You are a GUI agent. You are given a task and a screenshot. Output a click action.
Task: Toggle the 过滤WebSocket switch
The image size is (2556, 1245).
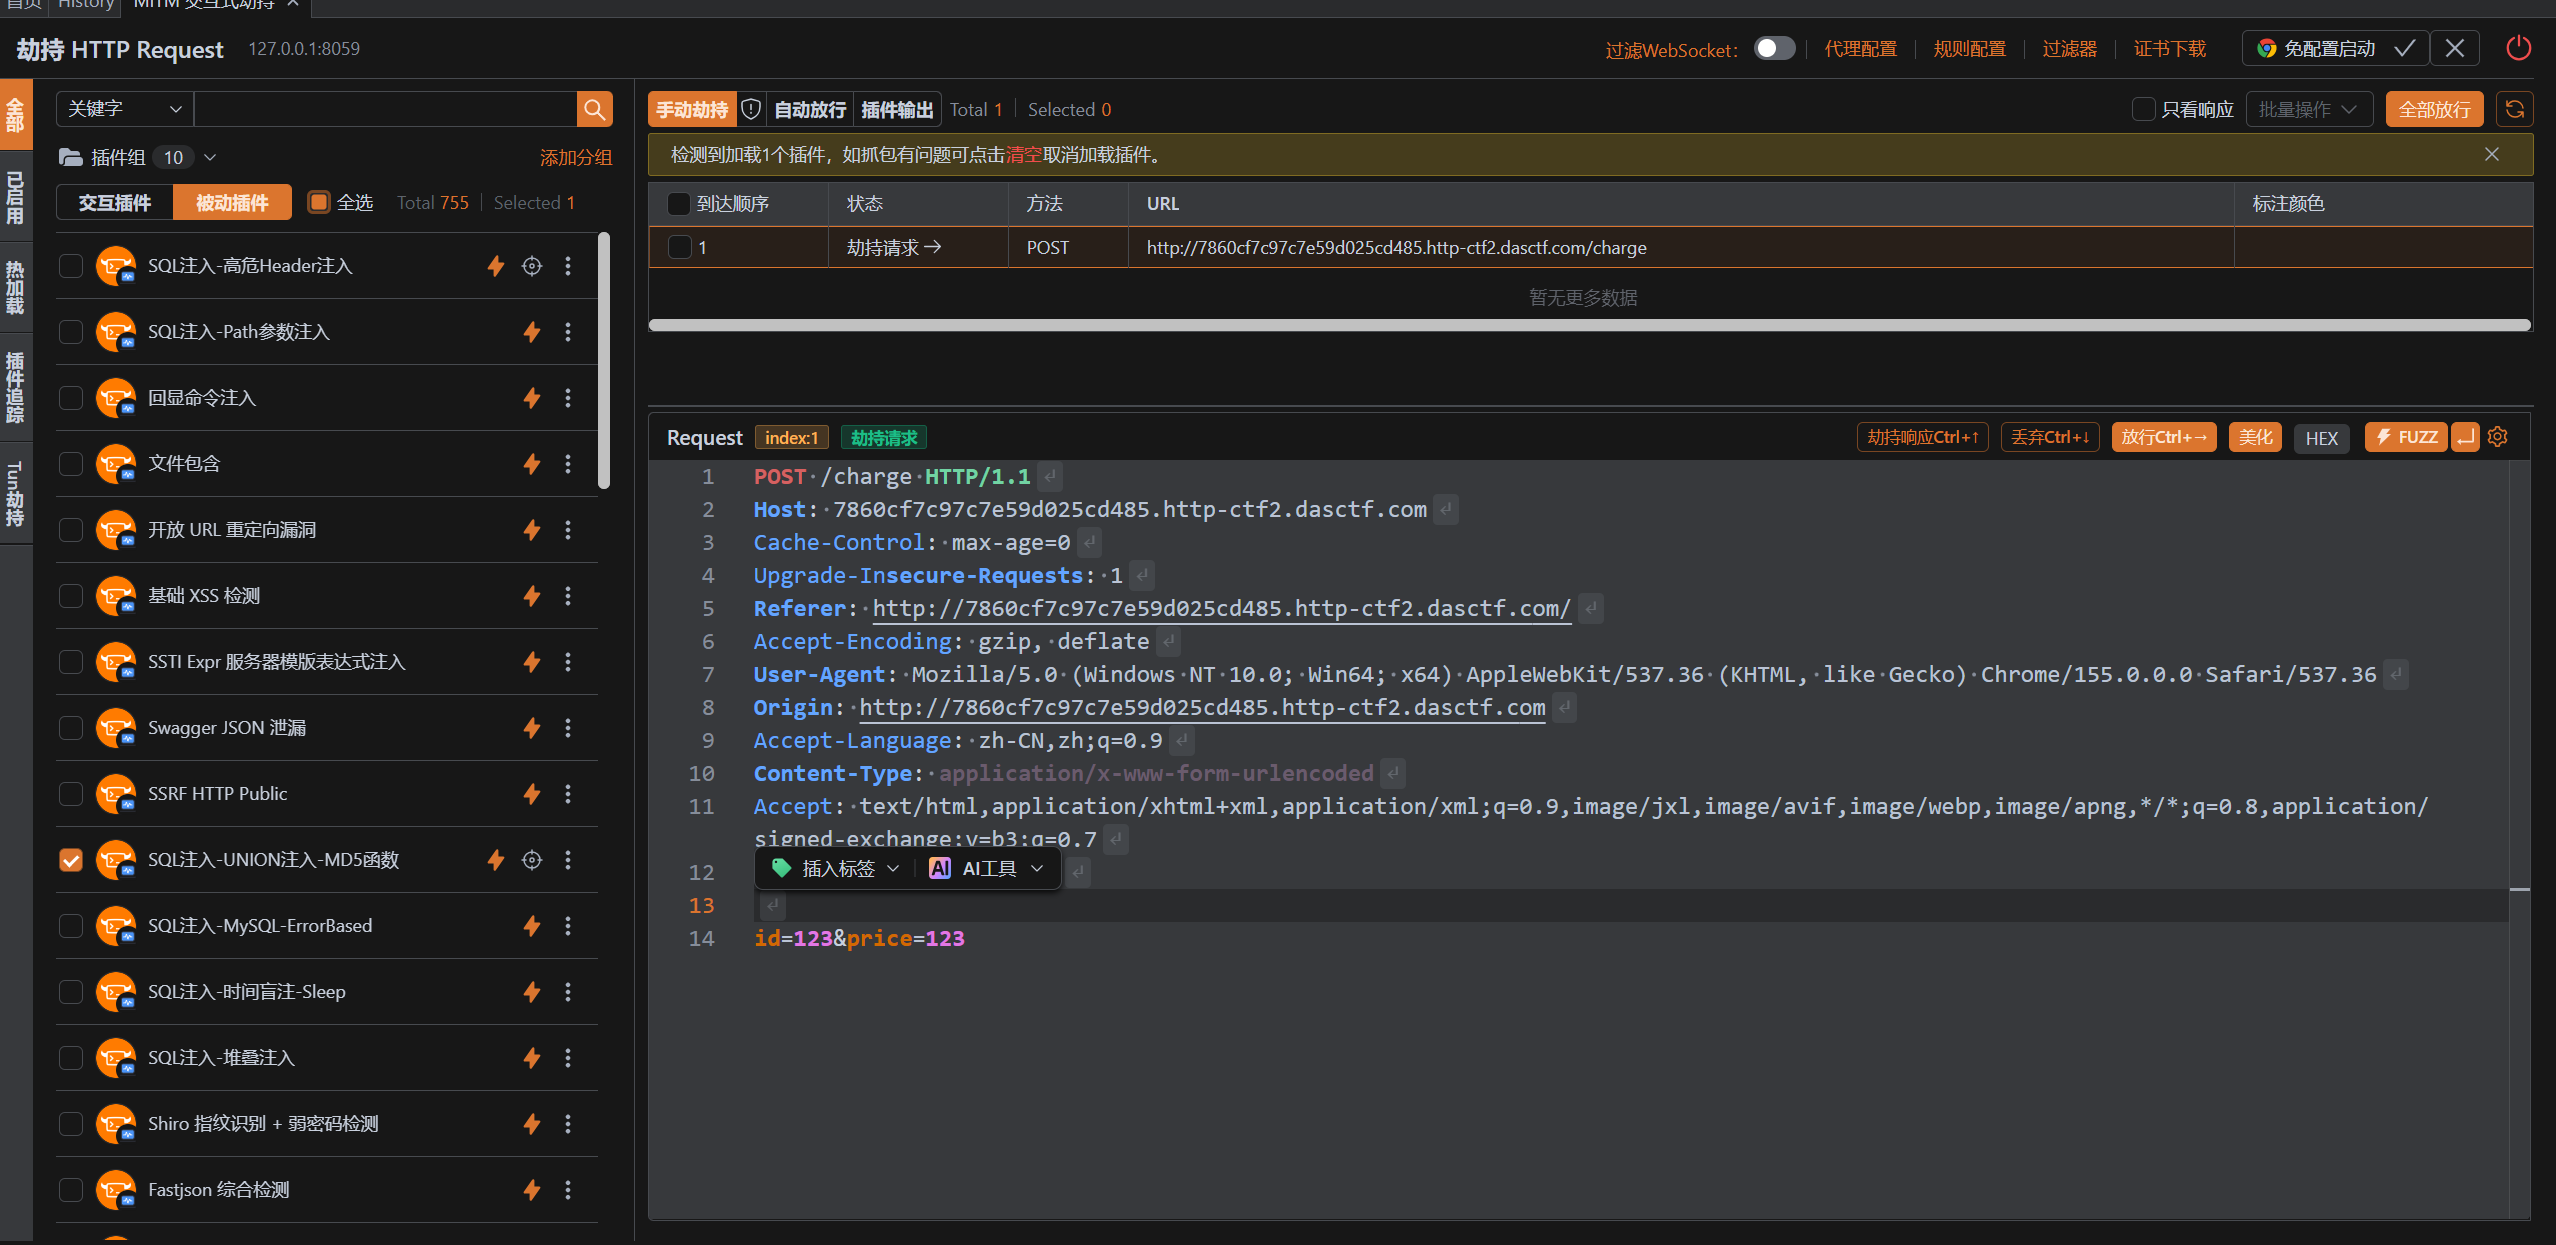1775,48
